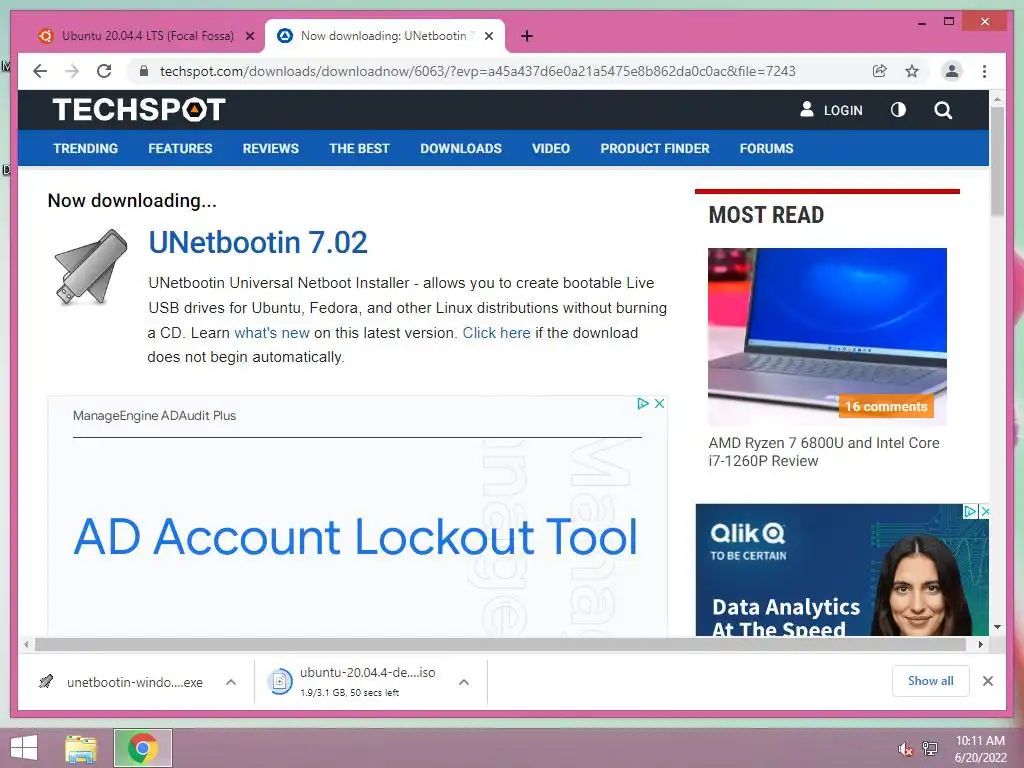Click the TechSpot logo
Screen dimensions: 1024x768
[x=138, y=109]
